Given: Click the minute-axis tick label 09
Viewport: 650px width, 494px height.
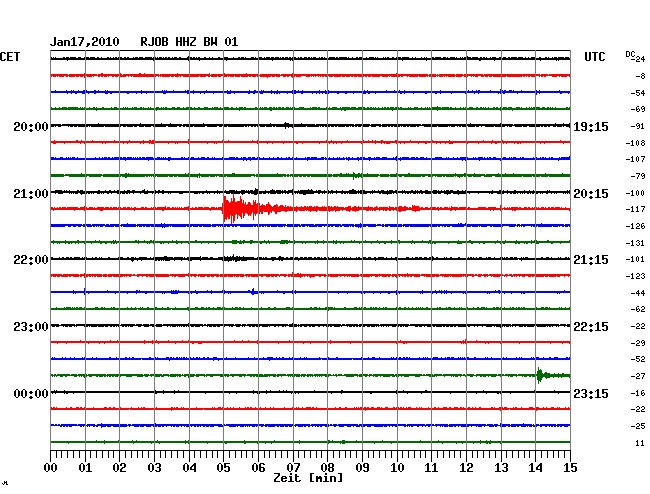Looking at the screenshot, I should [x=362, y=468].
